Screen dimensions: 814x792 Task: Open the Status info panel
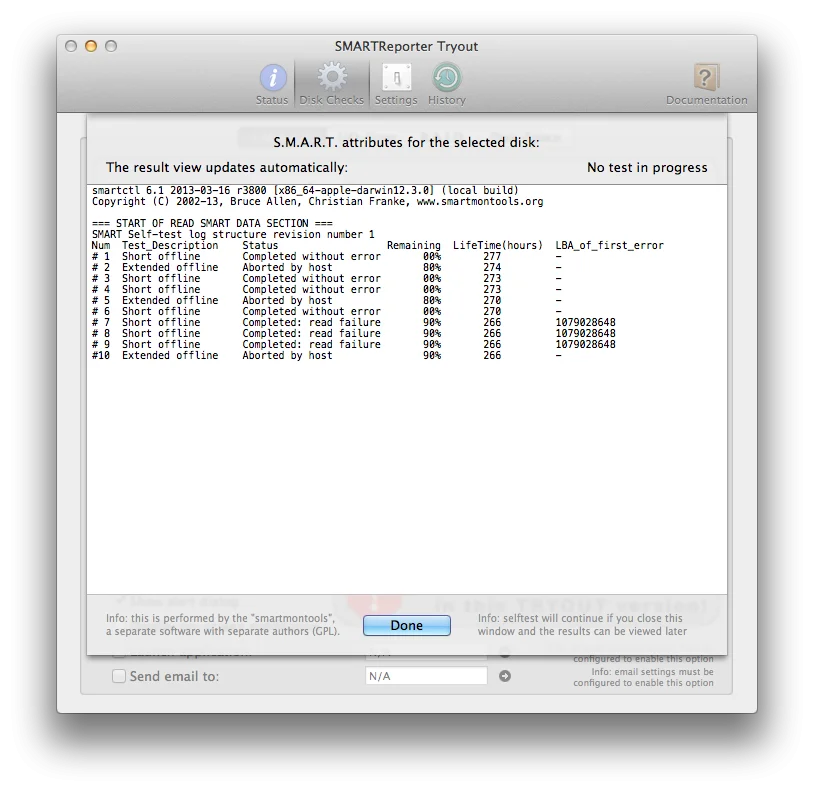273,77
